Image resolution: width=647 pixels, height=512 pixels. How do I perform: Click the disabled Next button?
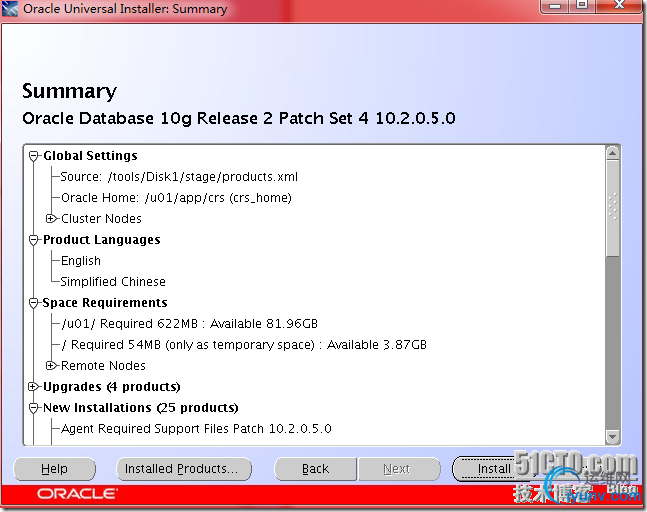(x=399, y=469)
